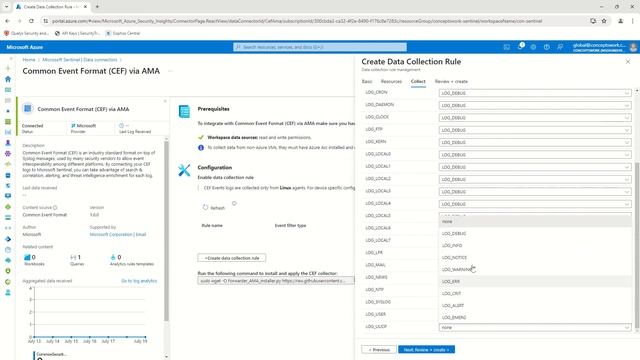Image resolution: width=640 pixels, height=360 pixels.
Task: Choose LOG_CRIT in the open dropdown list
Action: (535, 293)
